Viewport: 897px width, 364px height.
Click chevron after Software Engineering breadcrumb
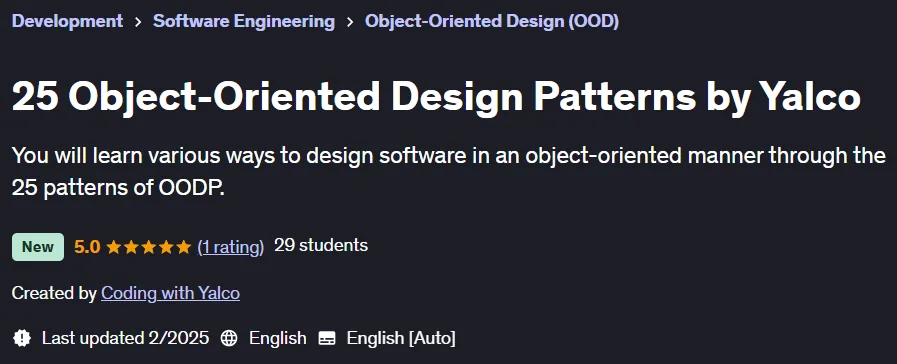point(350,22)
